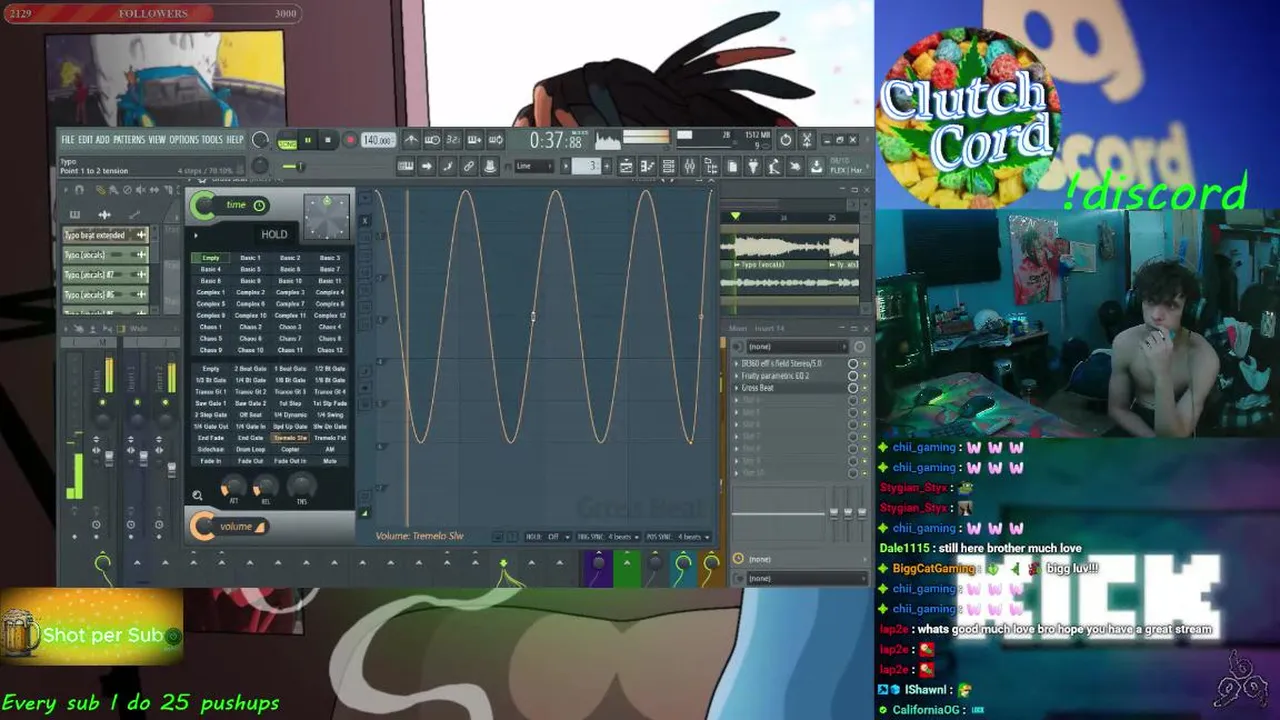The image size is (1280, 720).
Task: Click the Insert 1 volume fader
Action: pos(143,458)
